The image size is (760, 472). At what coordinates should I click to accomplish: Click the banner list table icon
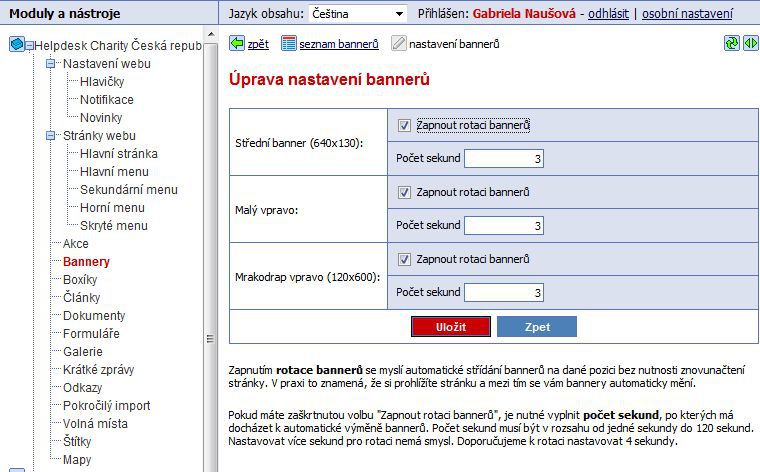tap(288, 44)
